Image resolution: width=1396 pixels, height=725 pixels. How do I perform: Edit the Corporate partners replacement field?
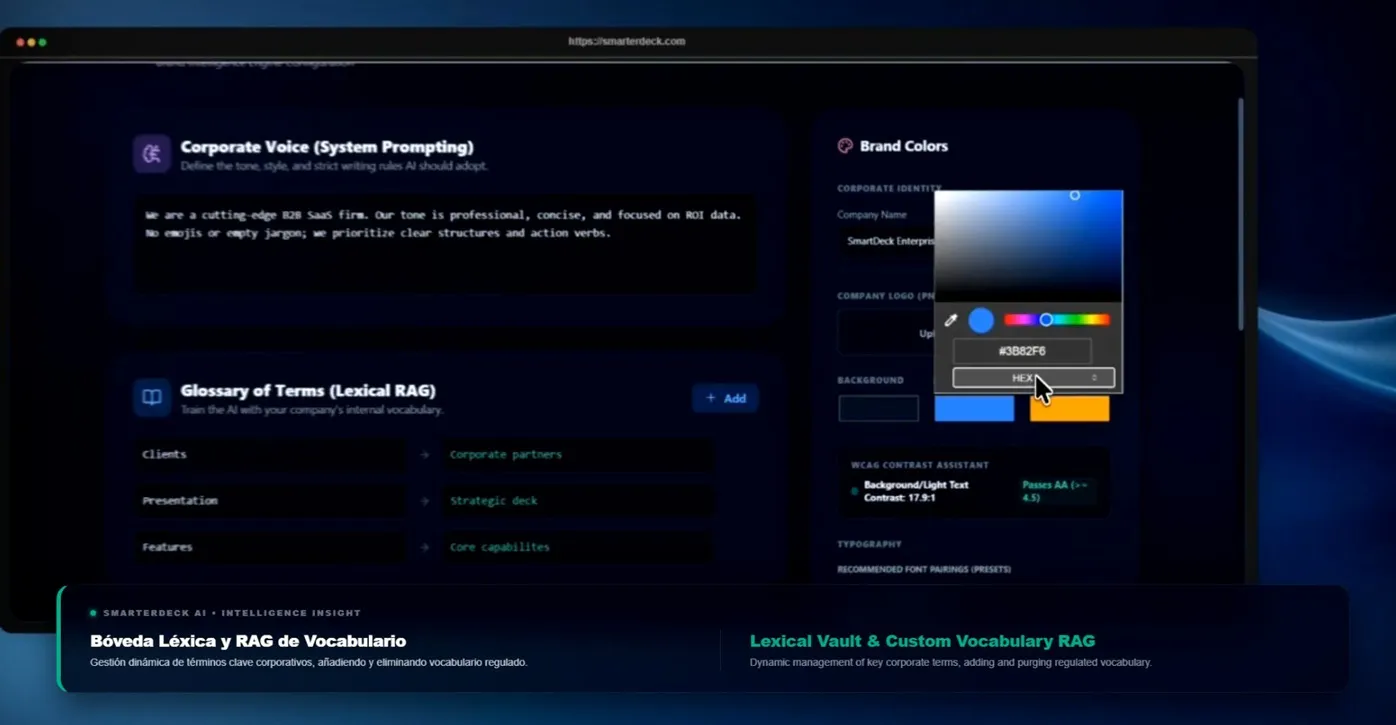click(579, 455)
